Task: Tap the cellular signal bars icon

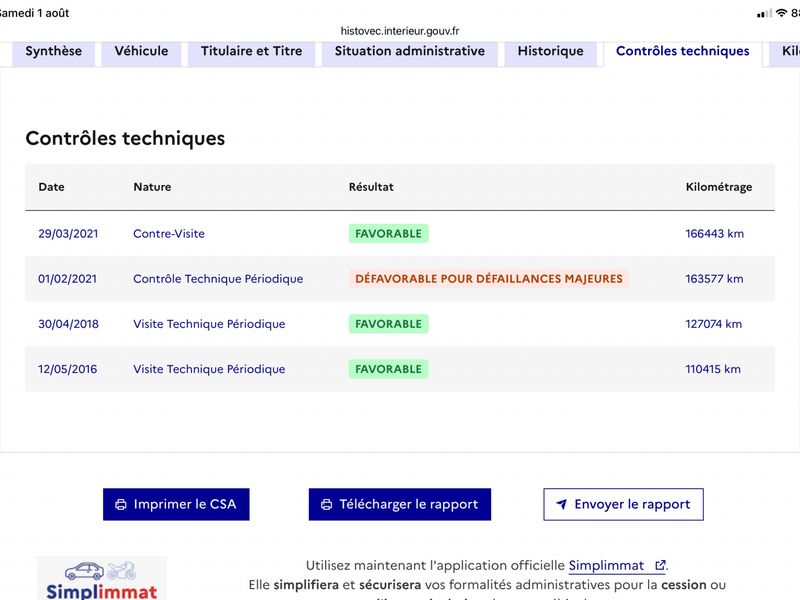Action: 764,14
